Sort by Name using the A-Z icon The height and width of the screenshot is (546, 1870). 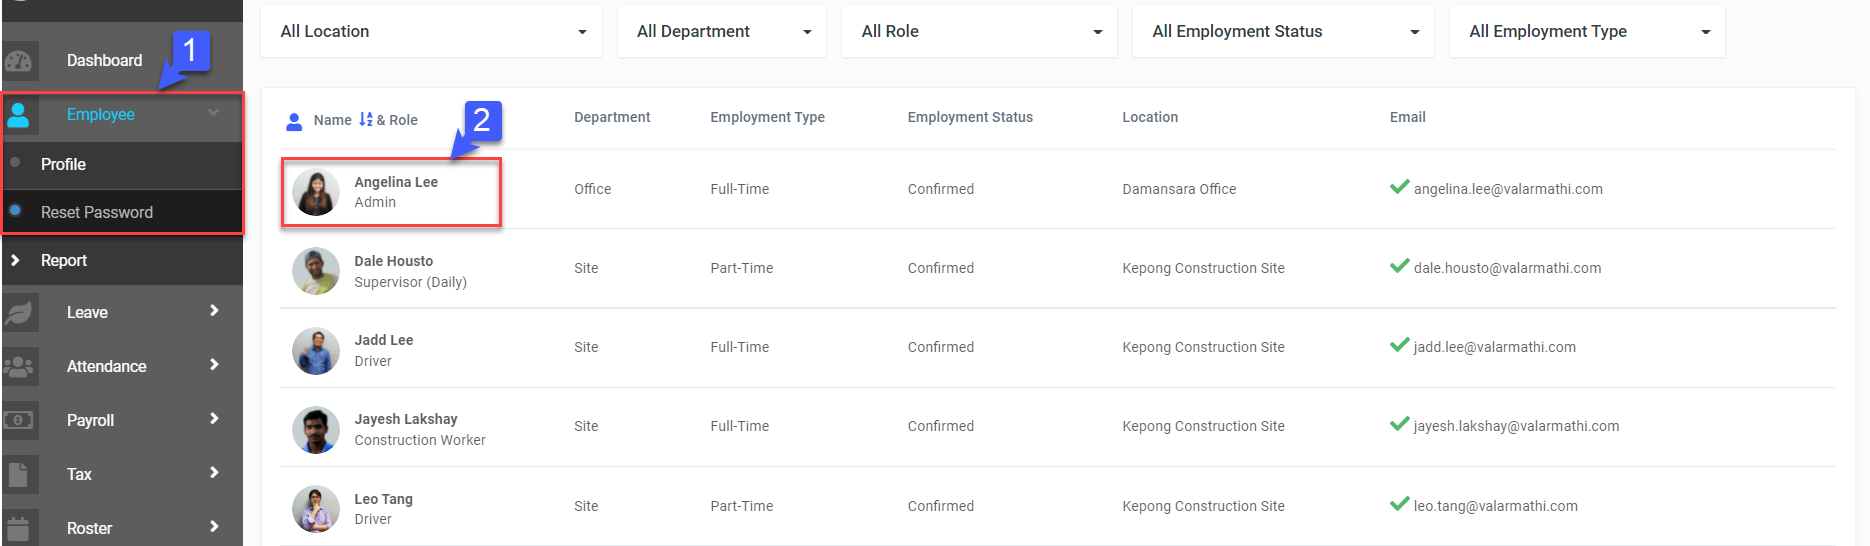(366, 120)
